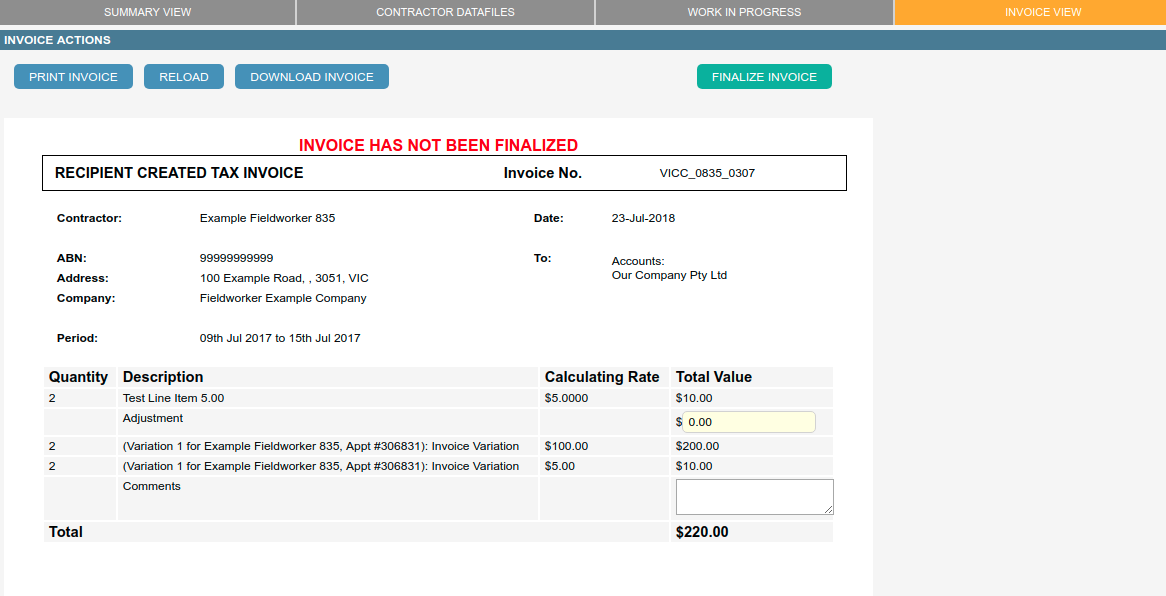Click the Total amount $220.00
The width and height of the screenshot is (1166, 596).
[702, 532]
